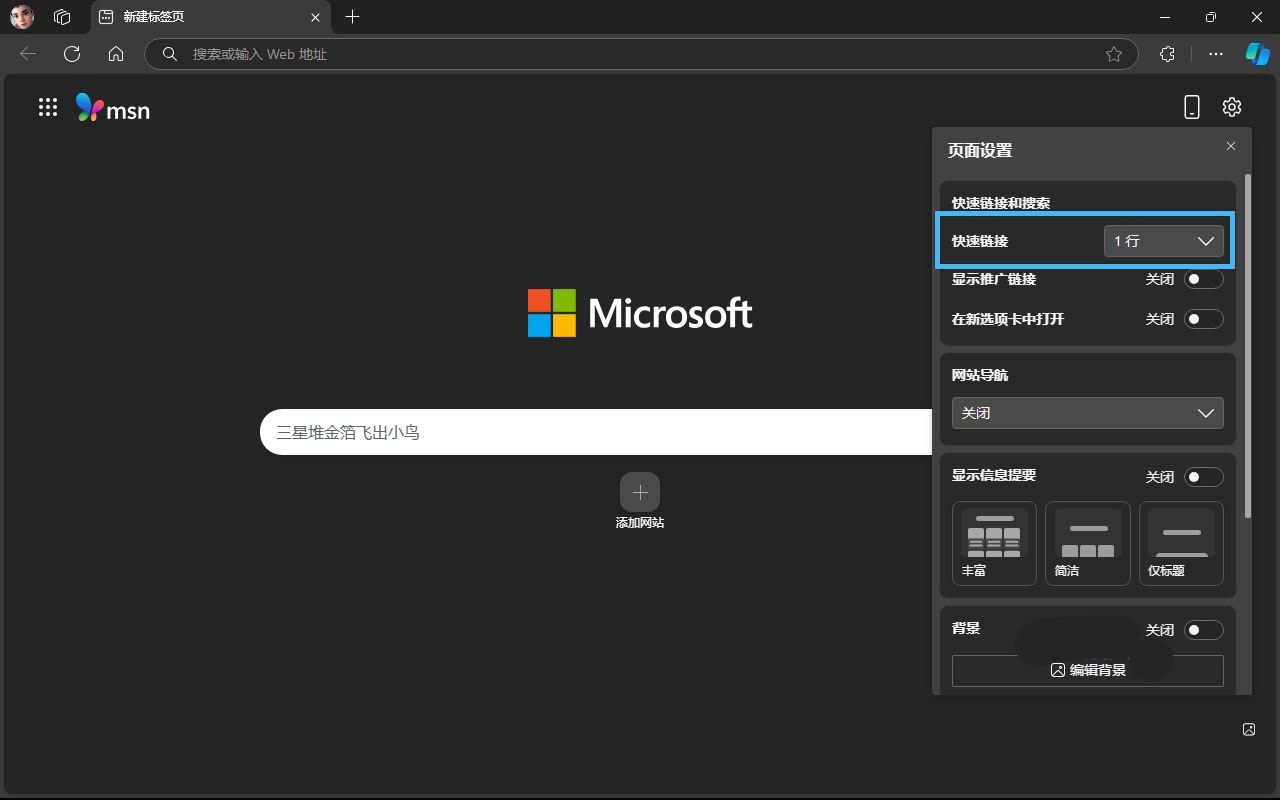Select the 丰富 feed layout

coord(994,543)
